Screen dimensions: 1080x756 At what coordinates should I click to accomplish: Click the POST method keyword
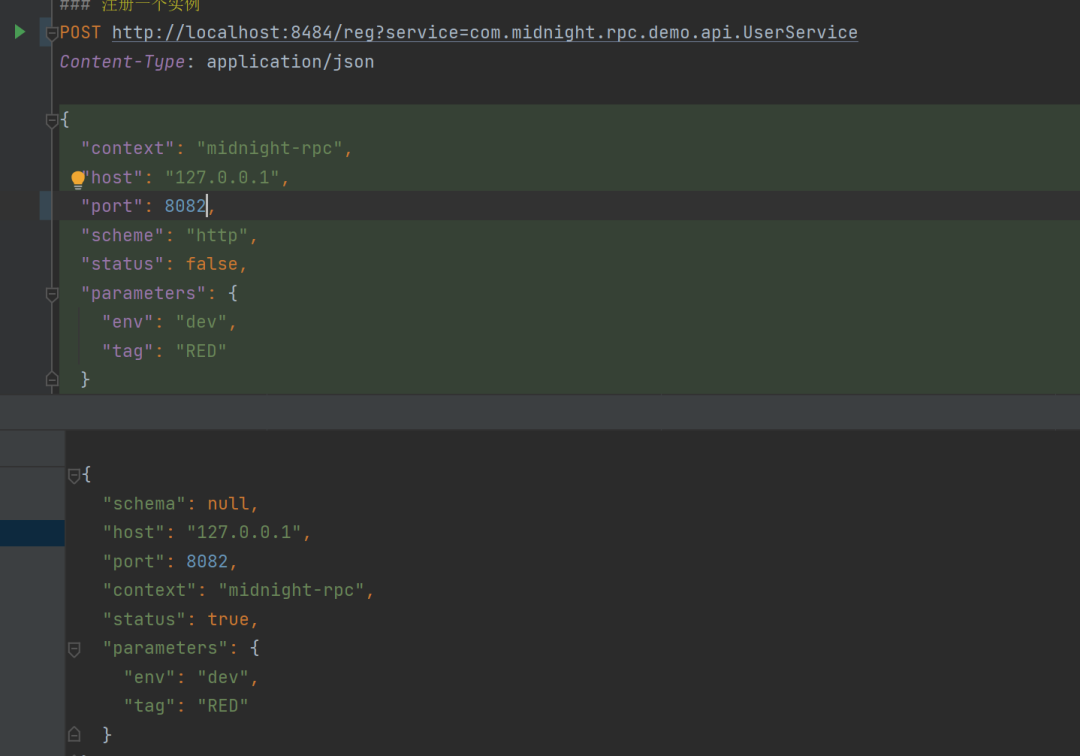[80, 32]
